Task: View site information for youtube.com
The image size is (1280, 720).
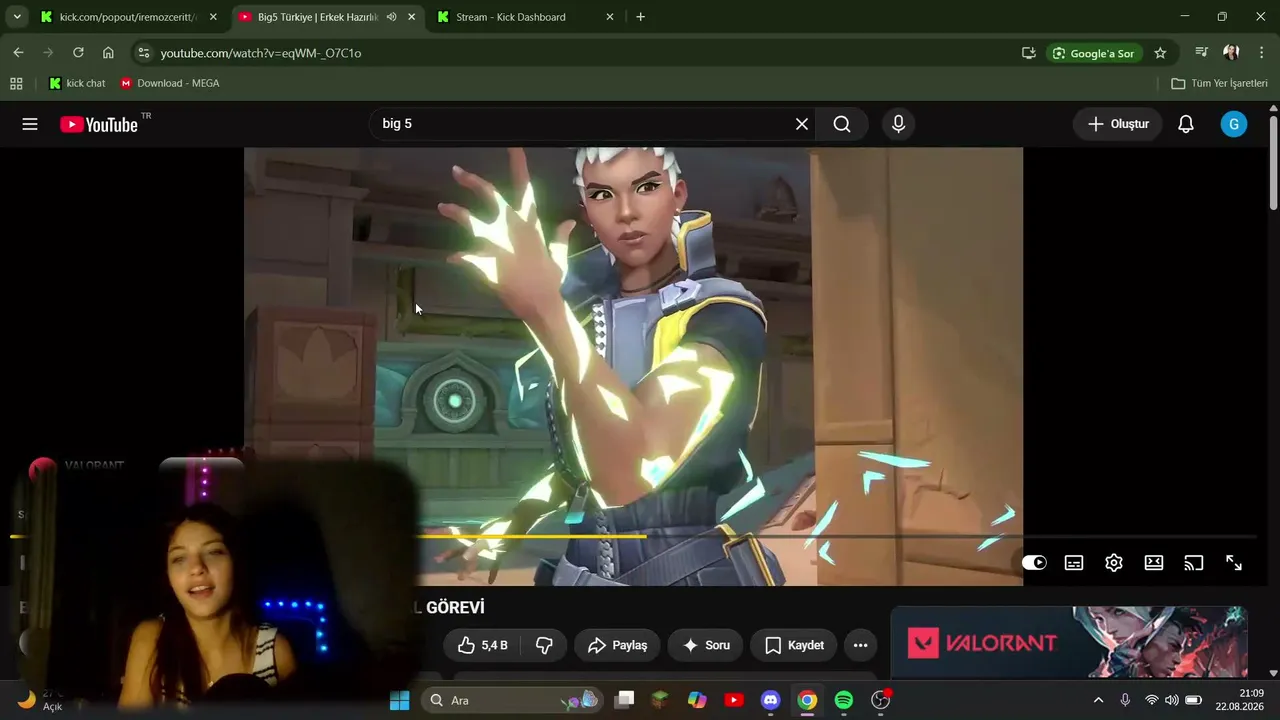Action: click(144, 53)
